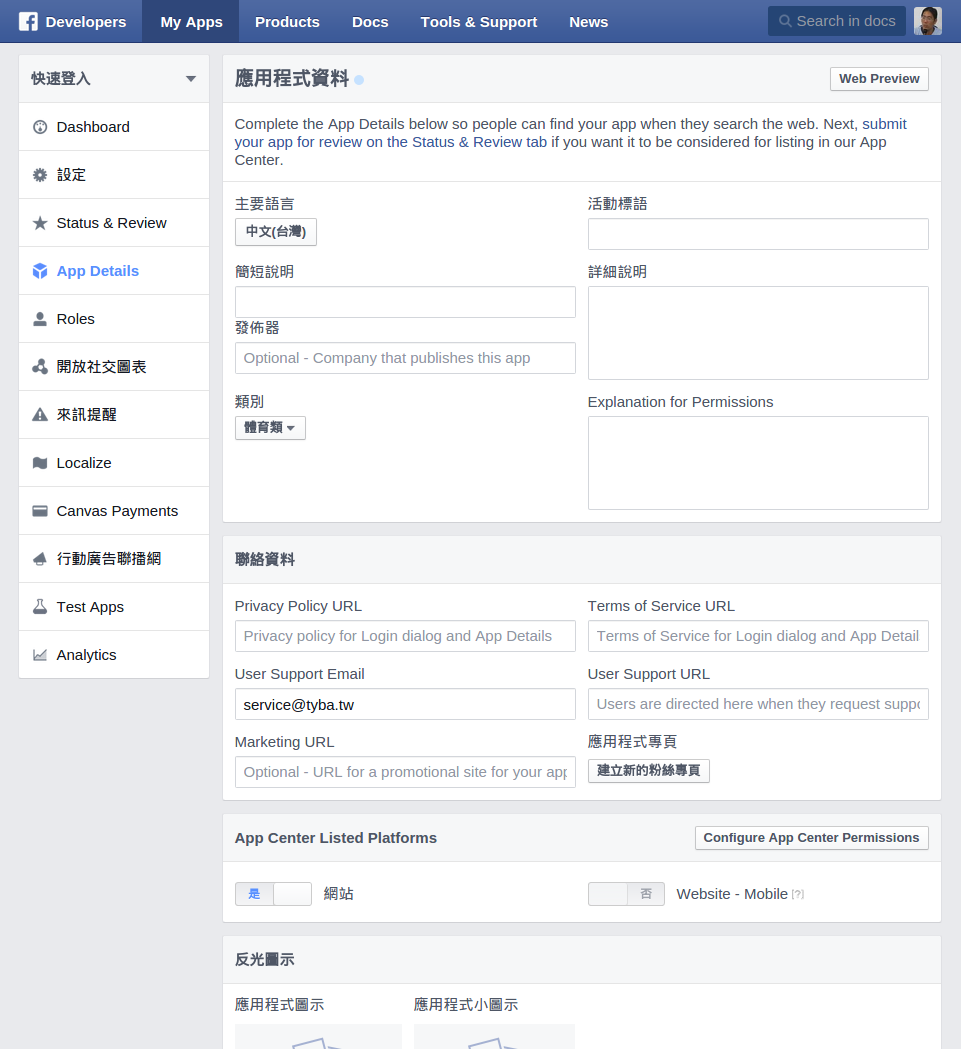
Task: Click the Facebook logo in header
Action: pyautogui.click(x=28, y=21)
